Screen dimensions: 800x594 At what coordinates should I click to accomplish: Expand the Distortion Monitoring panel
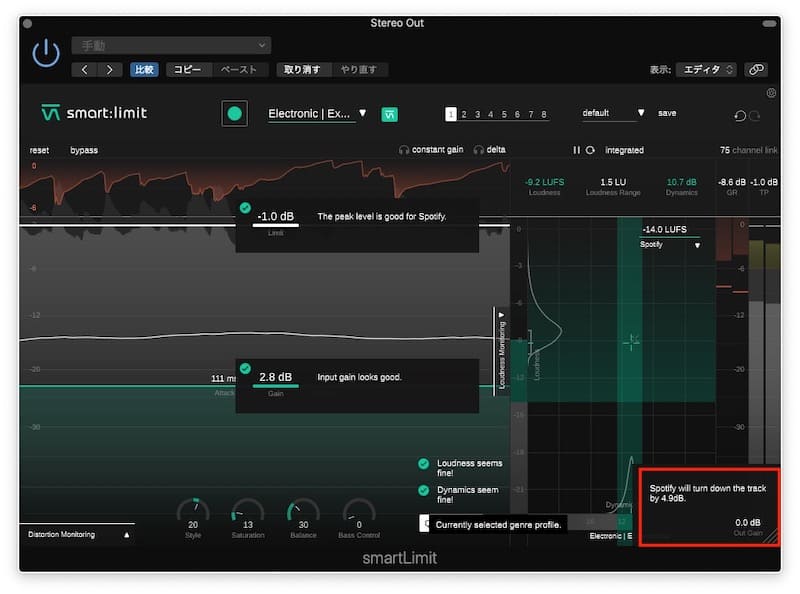tap(77, 534)
